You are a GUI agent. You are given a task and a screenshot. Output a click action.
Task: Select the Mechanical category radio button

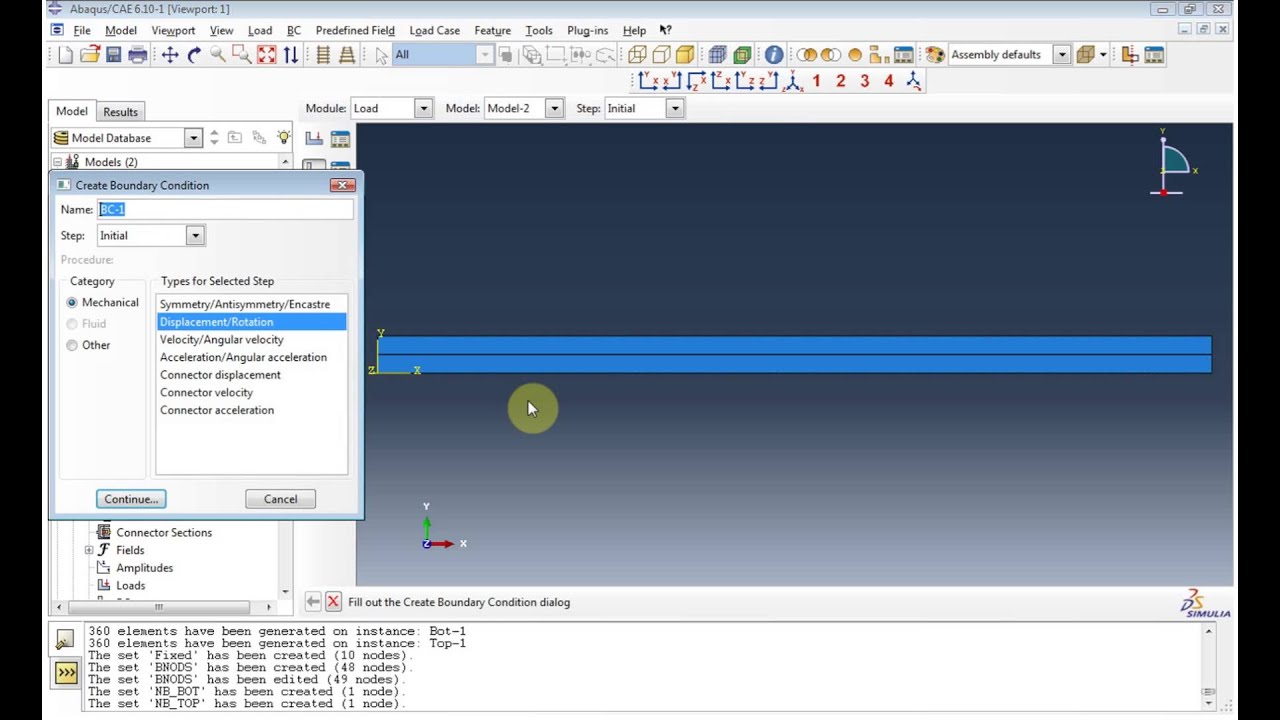(72, 303)
